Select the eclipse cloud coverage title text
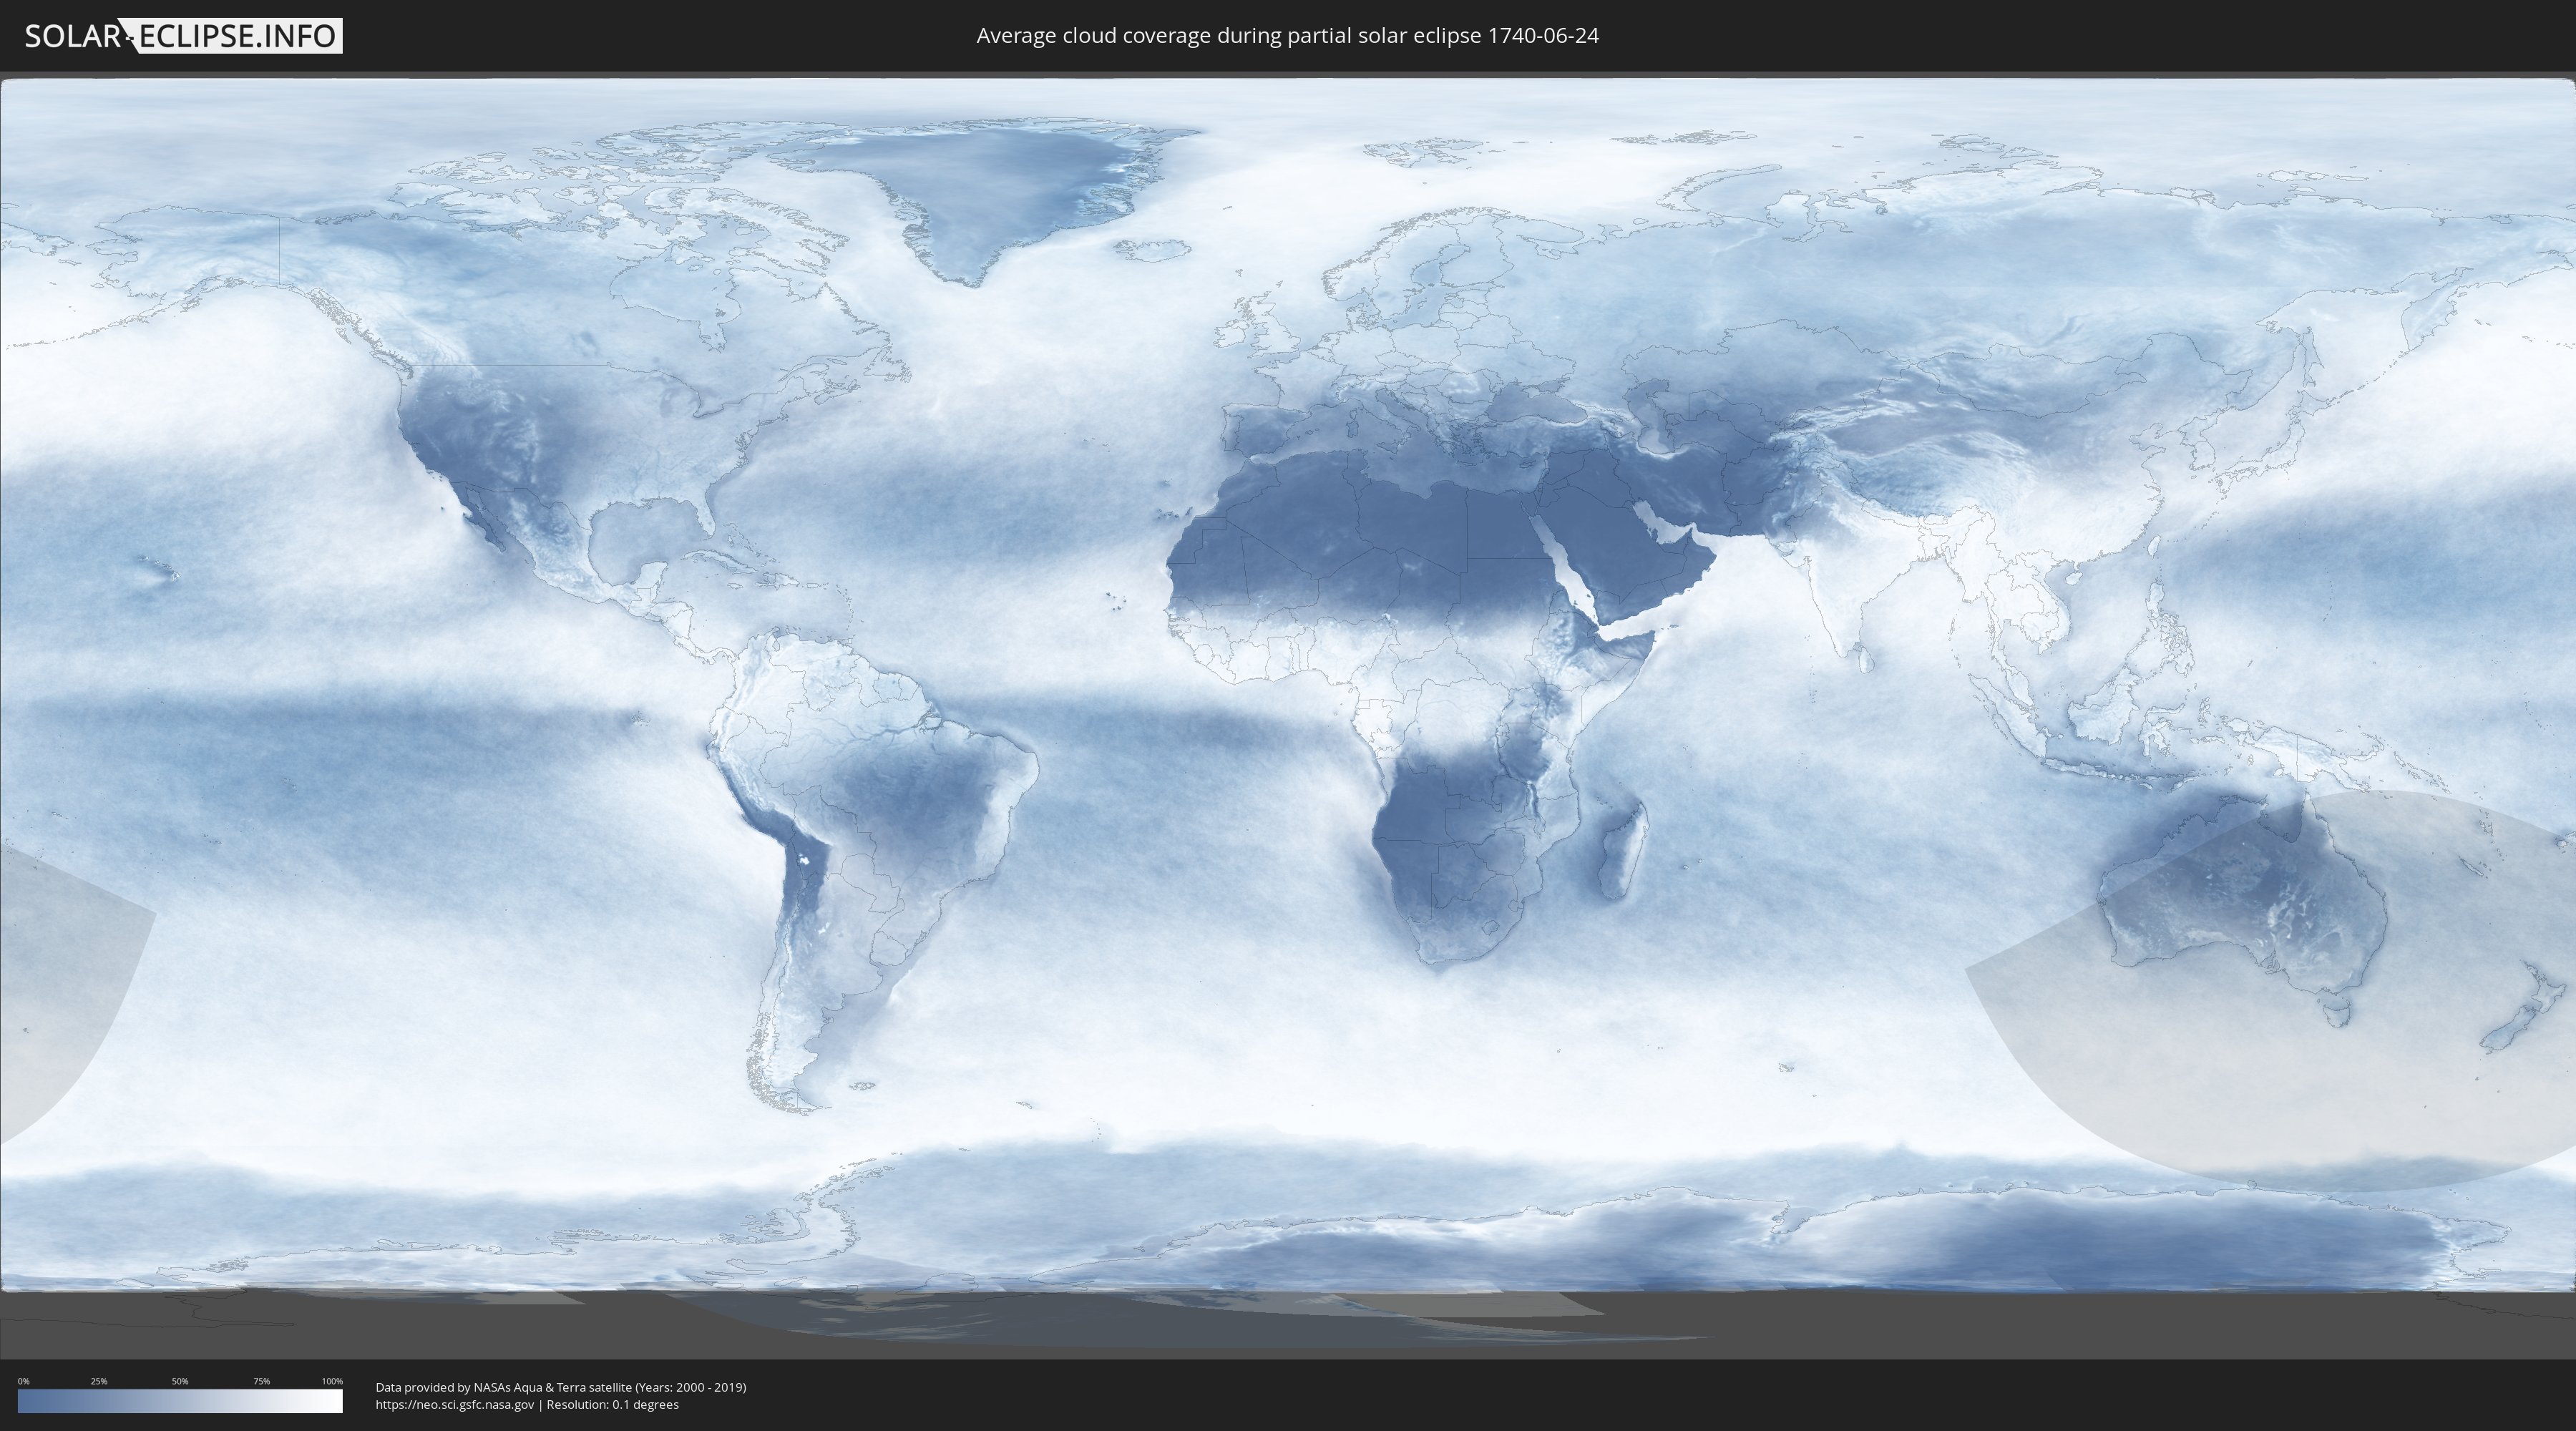Image resolution: width=2576 pixels, height=1431 pixels. [1287, 35]
